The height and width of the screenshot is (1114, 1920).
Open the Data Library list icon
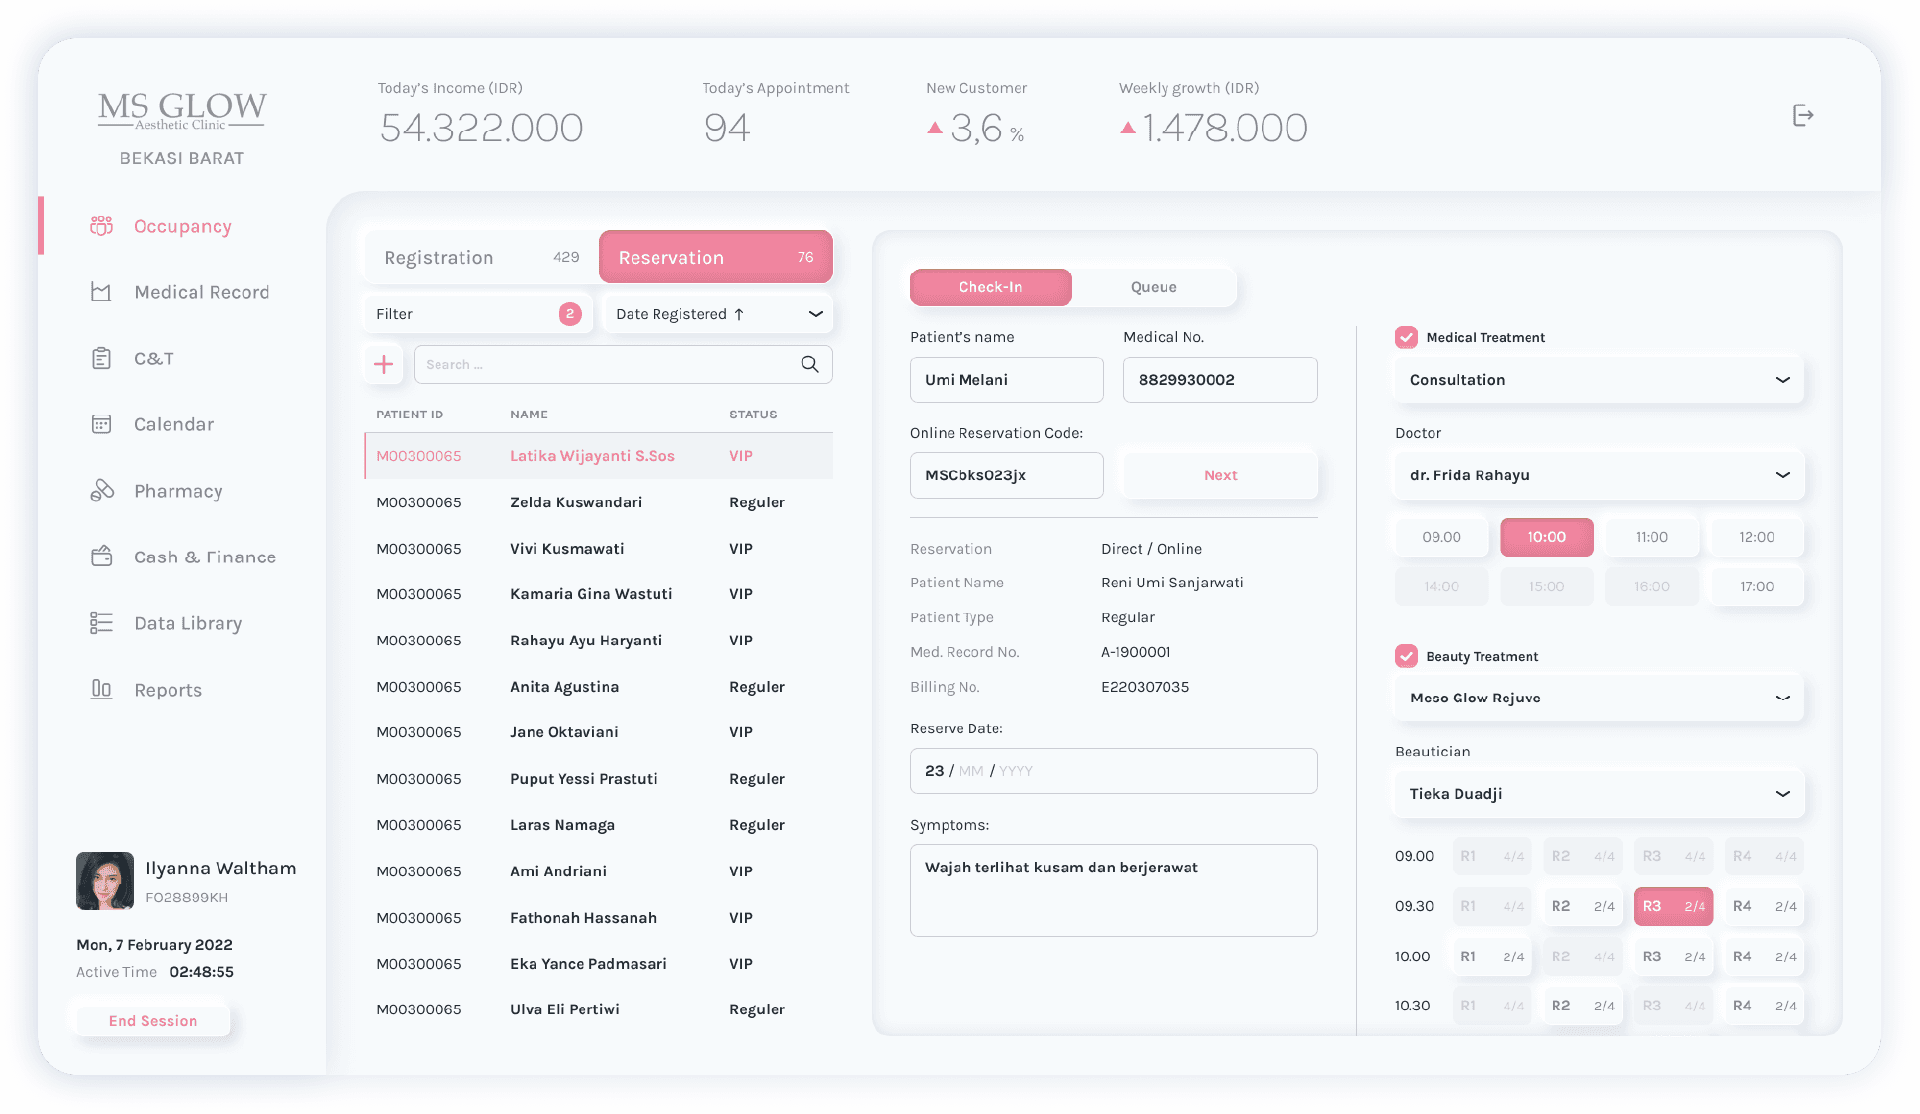tap(101, 623)
